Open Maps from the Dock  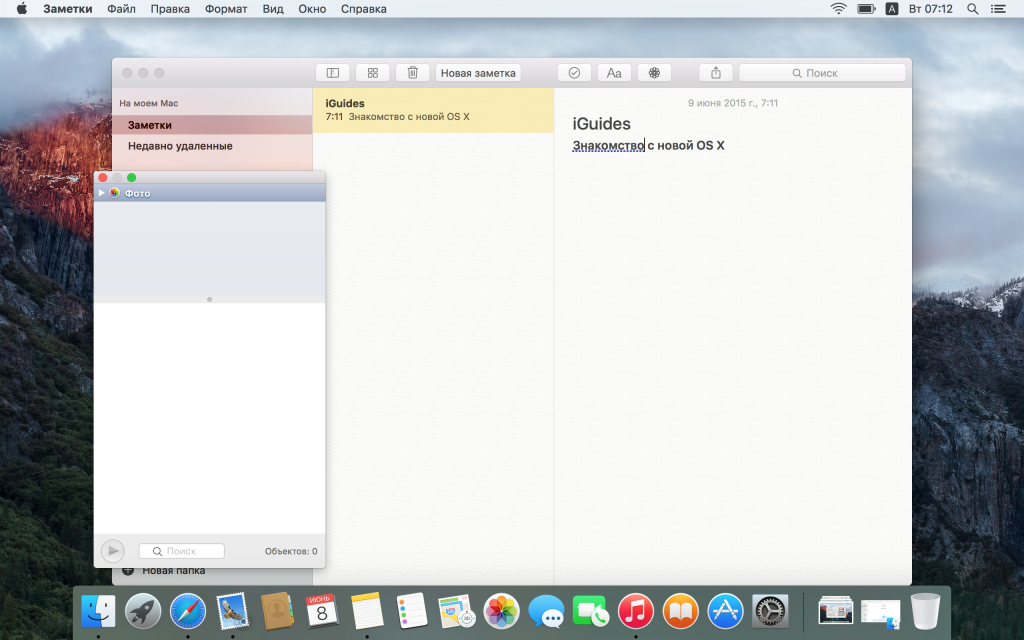click(x=456, y=611)
